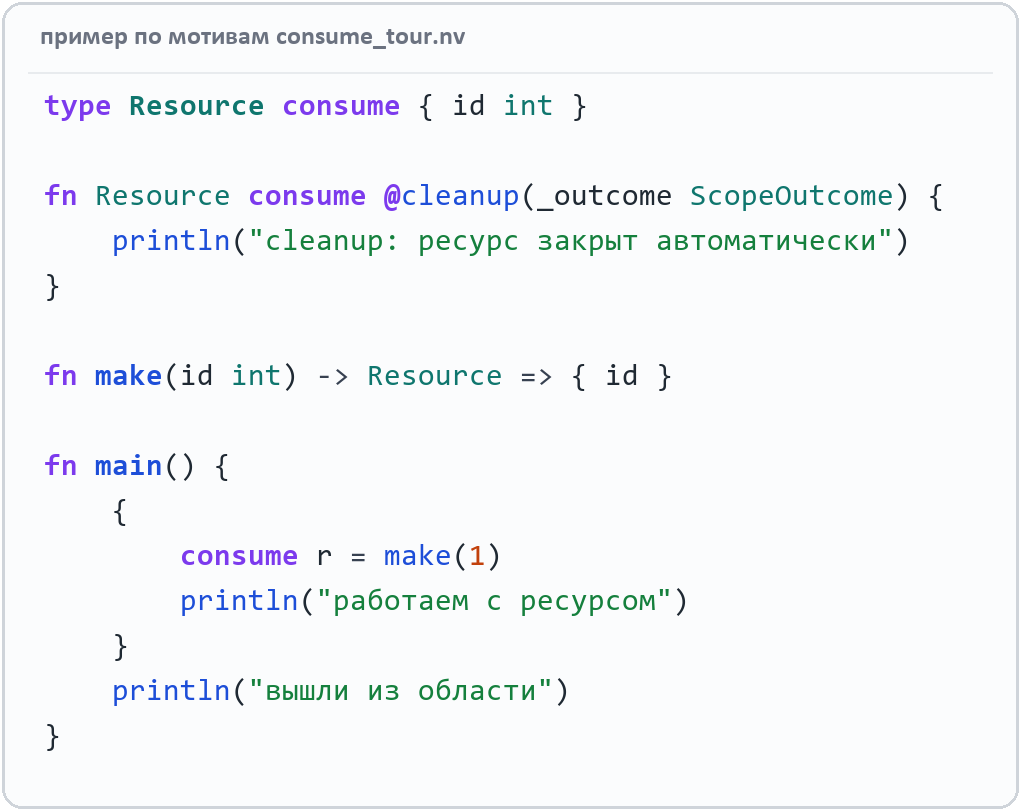
Task: Click the string 'cleanup: ресурс закрыт автоматически'
Action: [570, 241]
